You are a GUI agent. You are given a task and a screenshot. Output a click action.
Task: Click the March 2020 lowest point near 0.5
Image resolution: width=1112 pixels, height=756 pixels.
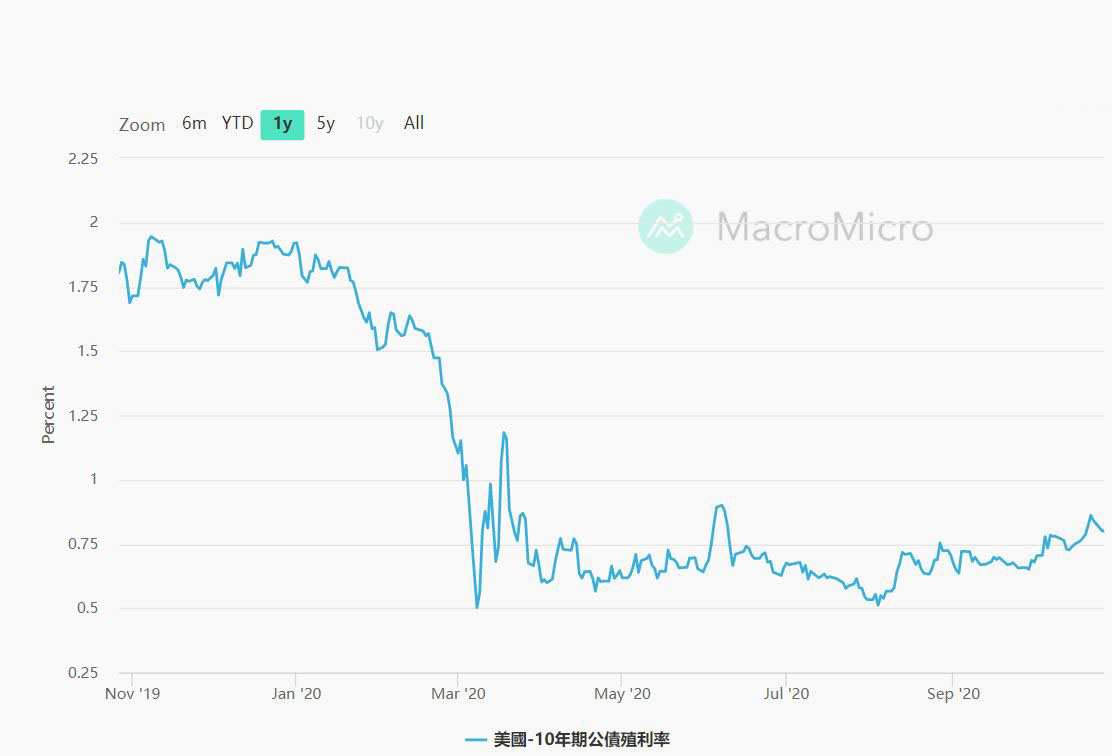pos(477,607)
